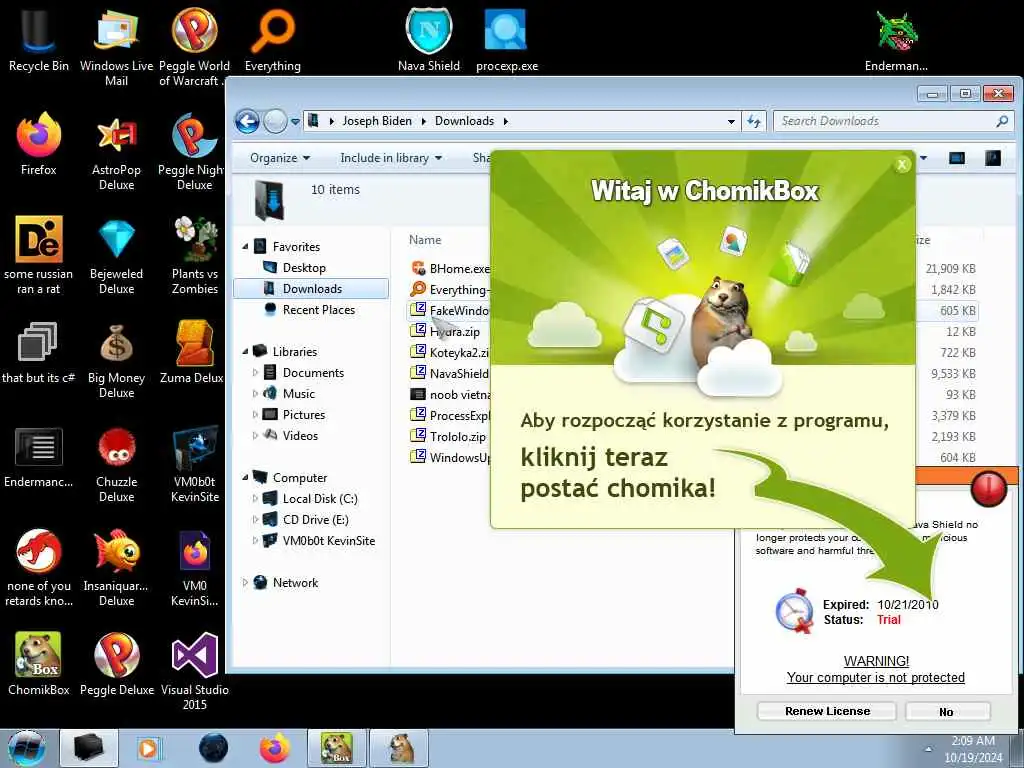Screen dimensions: 1024x768
Task: Select Downloads in the navigation pane
Action: tap(311, 289)
